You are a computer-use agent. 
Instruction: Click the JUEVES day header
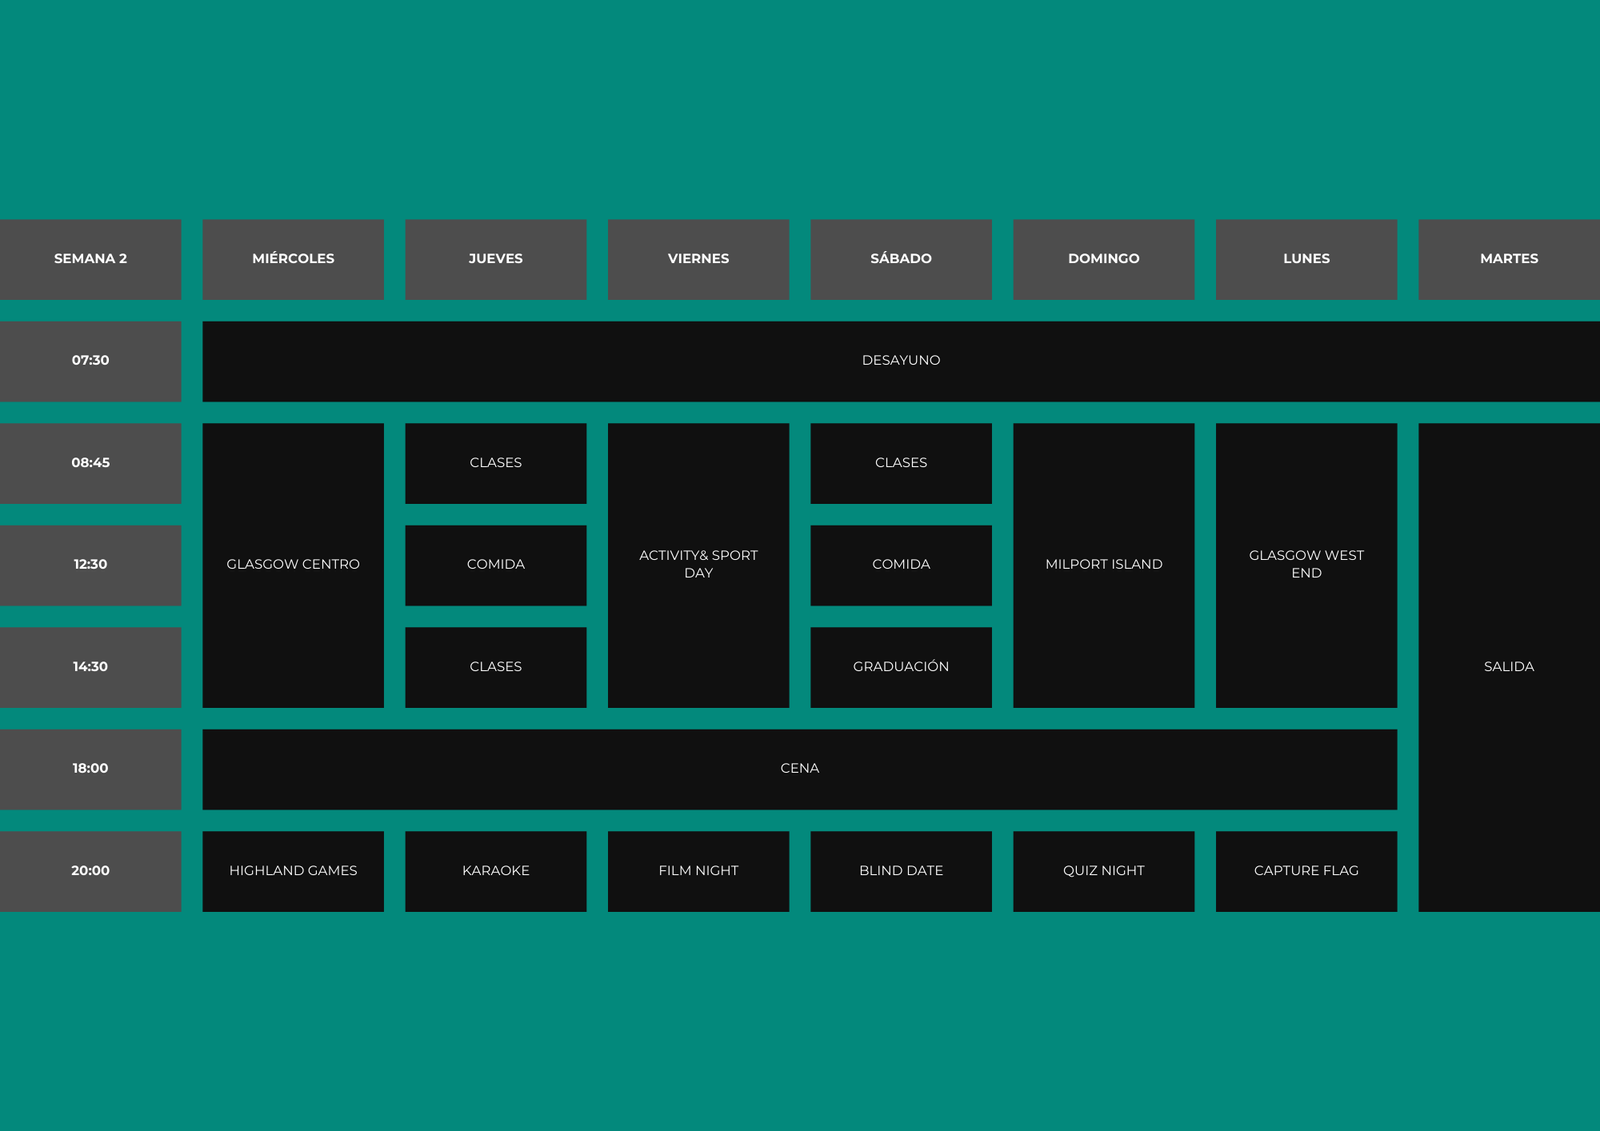(x=496, y=259)
